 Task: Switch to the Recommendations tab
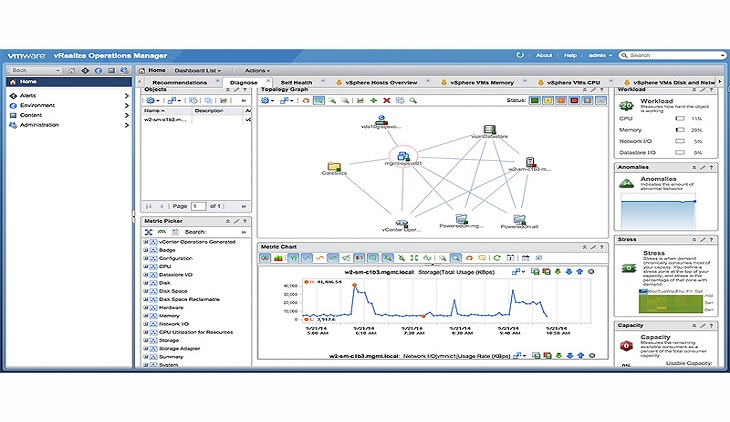tap(179, 82)
